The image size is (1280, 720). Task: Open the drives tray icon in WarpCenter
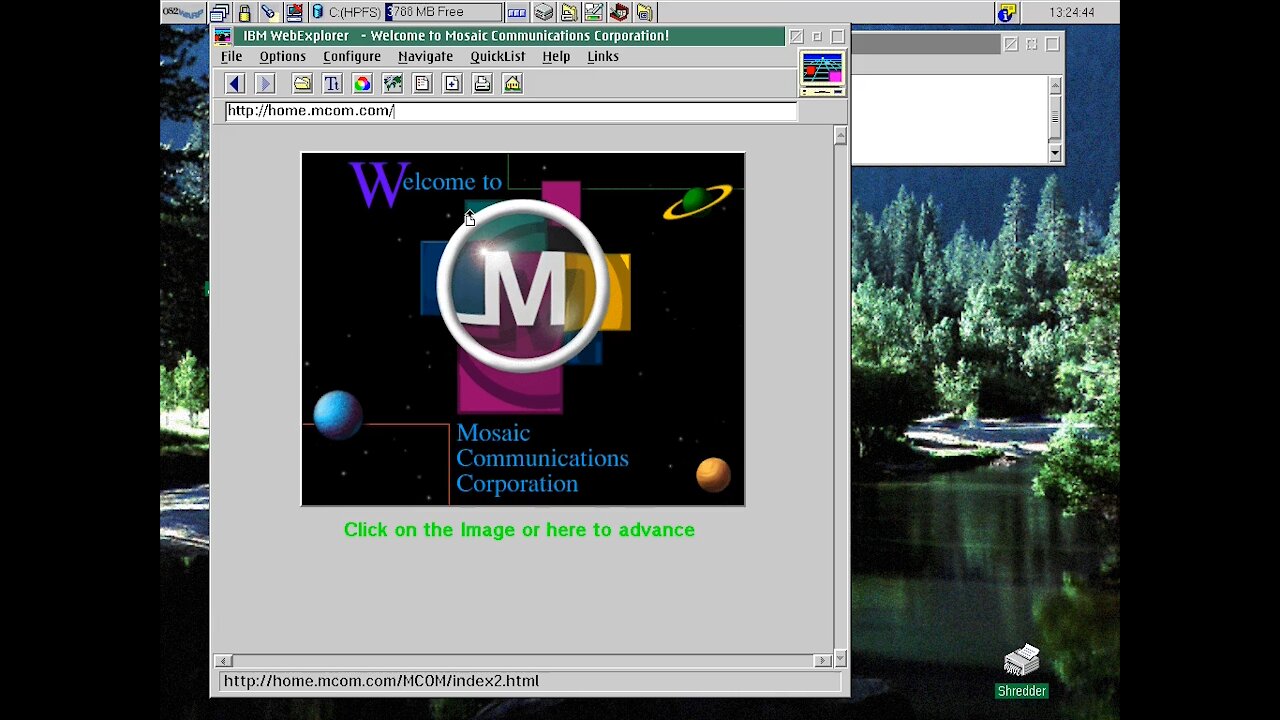(x=543, y=13)
